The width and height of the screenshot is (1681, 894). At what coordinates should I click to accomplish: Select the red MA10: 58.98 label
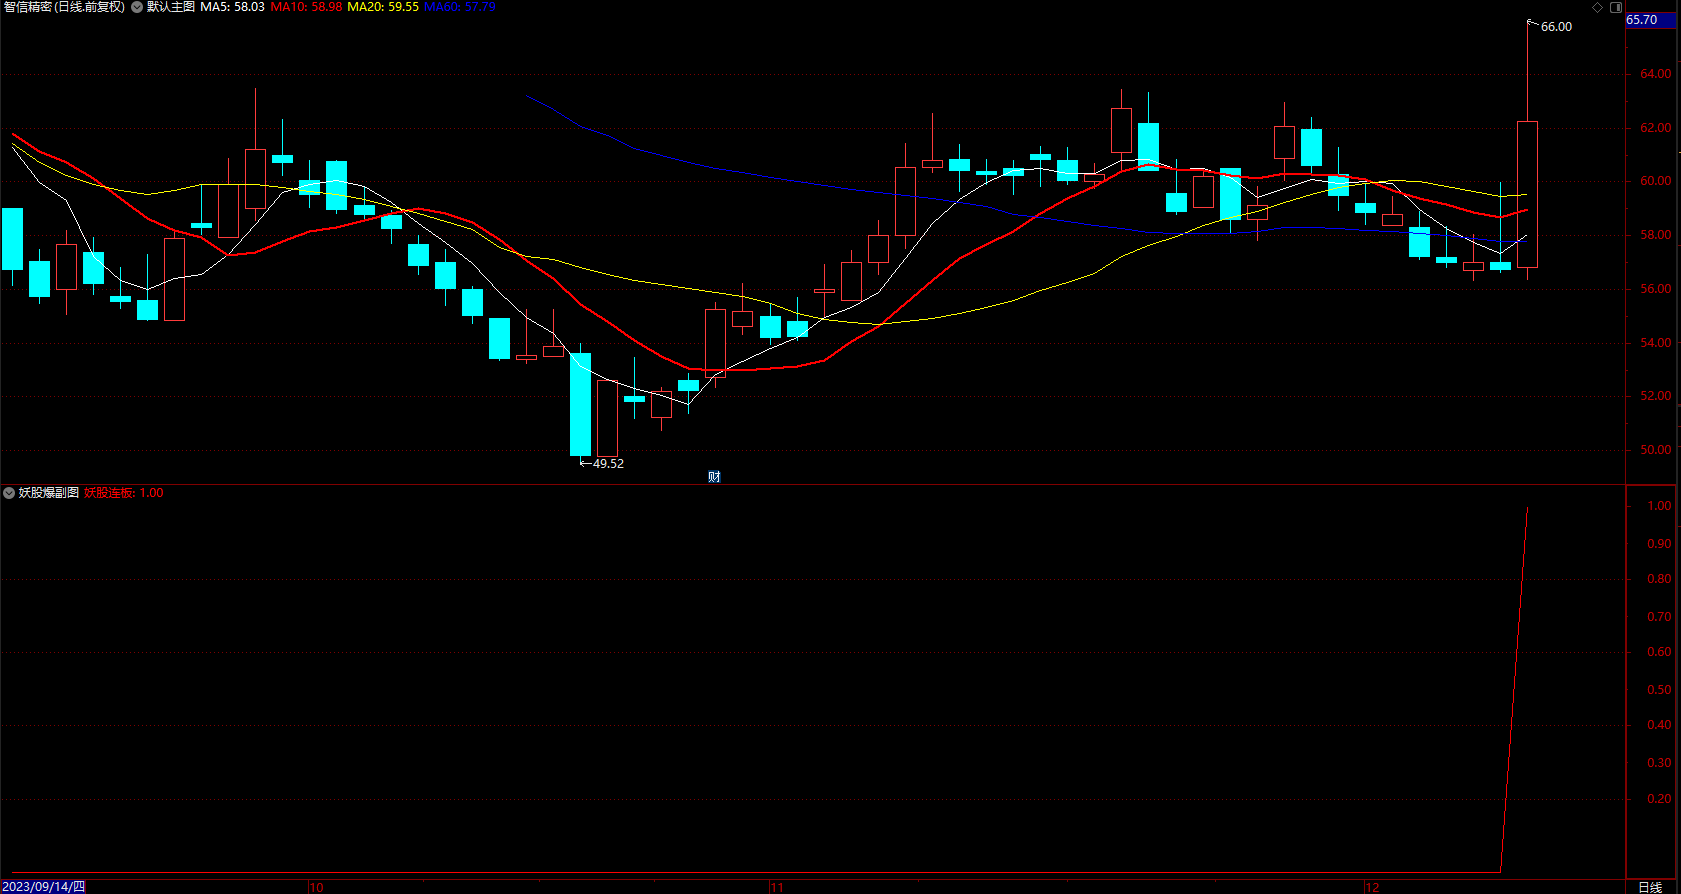coord(306,7)
